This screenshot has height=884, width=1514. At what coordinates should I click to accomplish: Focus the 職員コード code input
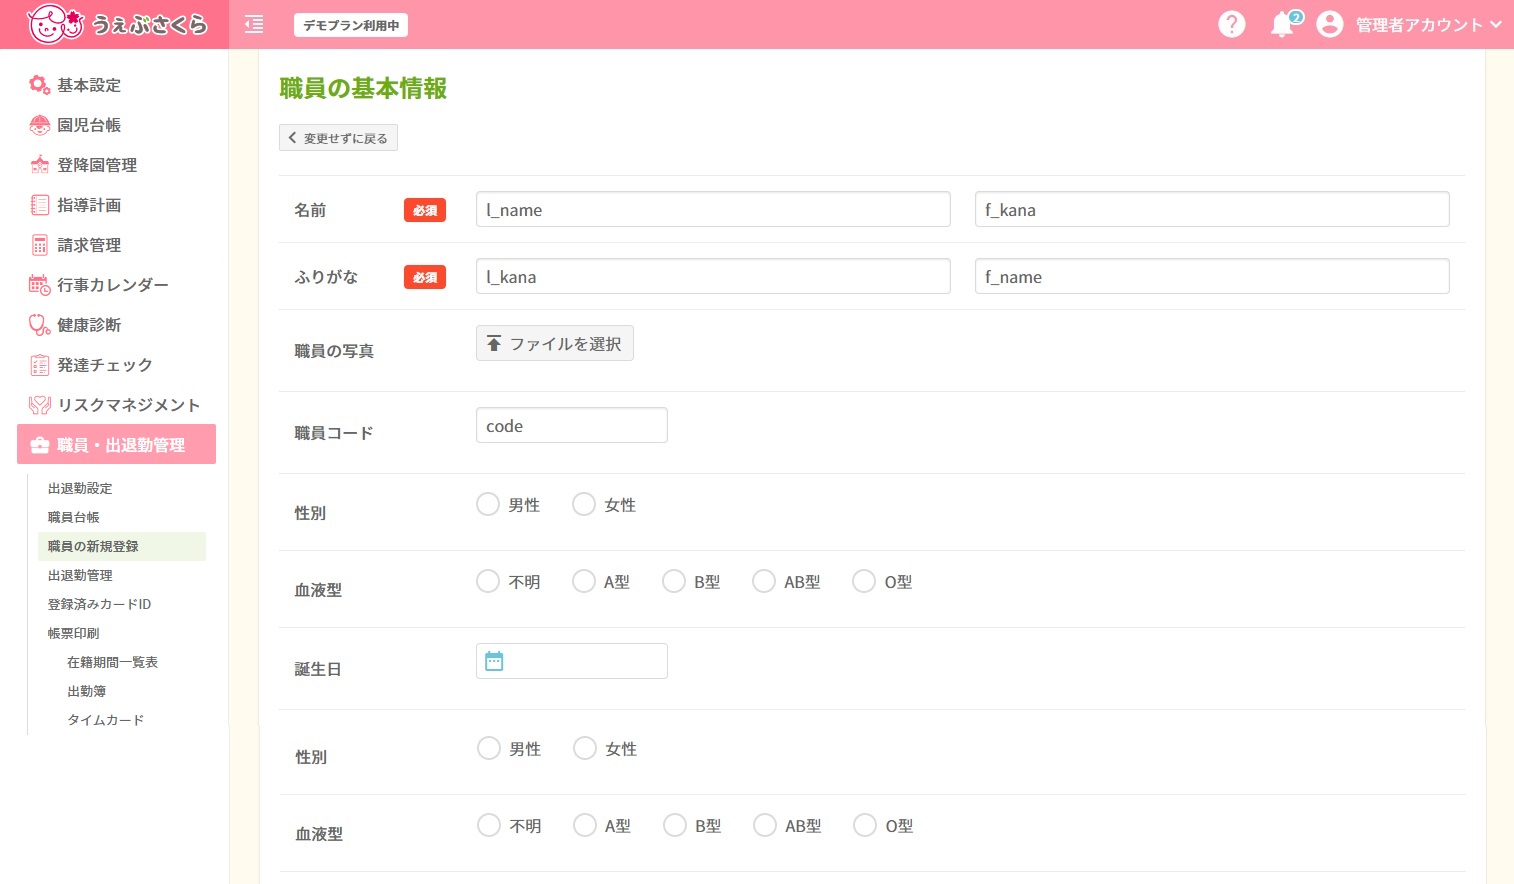pyautogui.click(x=572, y=425)
